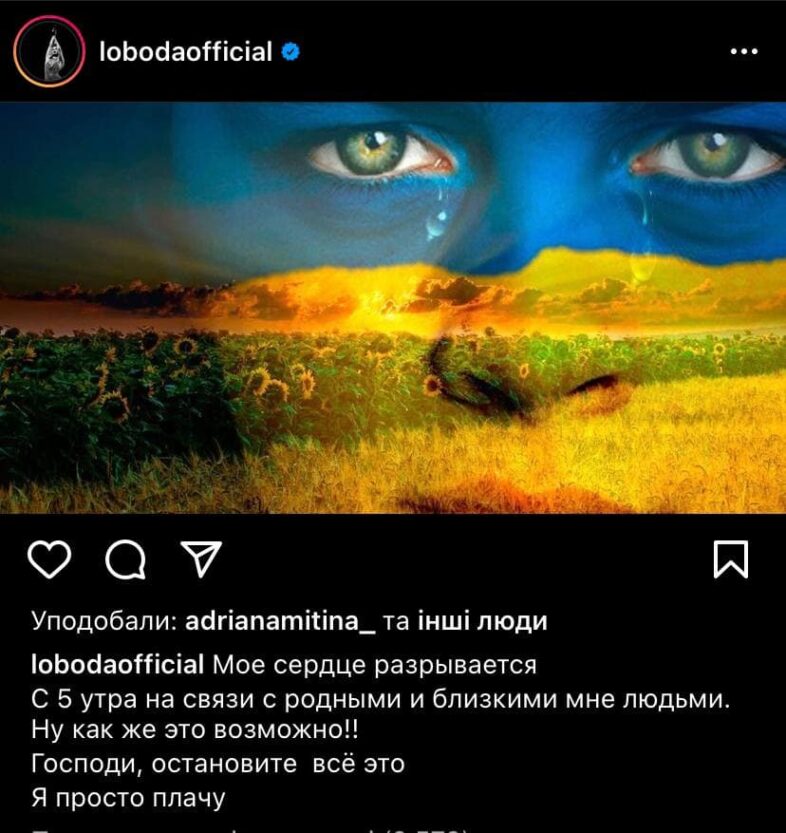This screenshot has width=786, height=833.
Task: Like the post with the heart icon
Action: pyautogui.click(x=49, y=559)
